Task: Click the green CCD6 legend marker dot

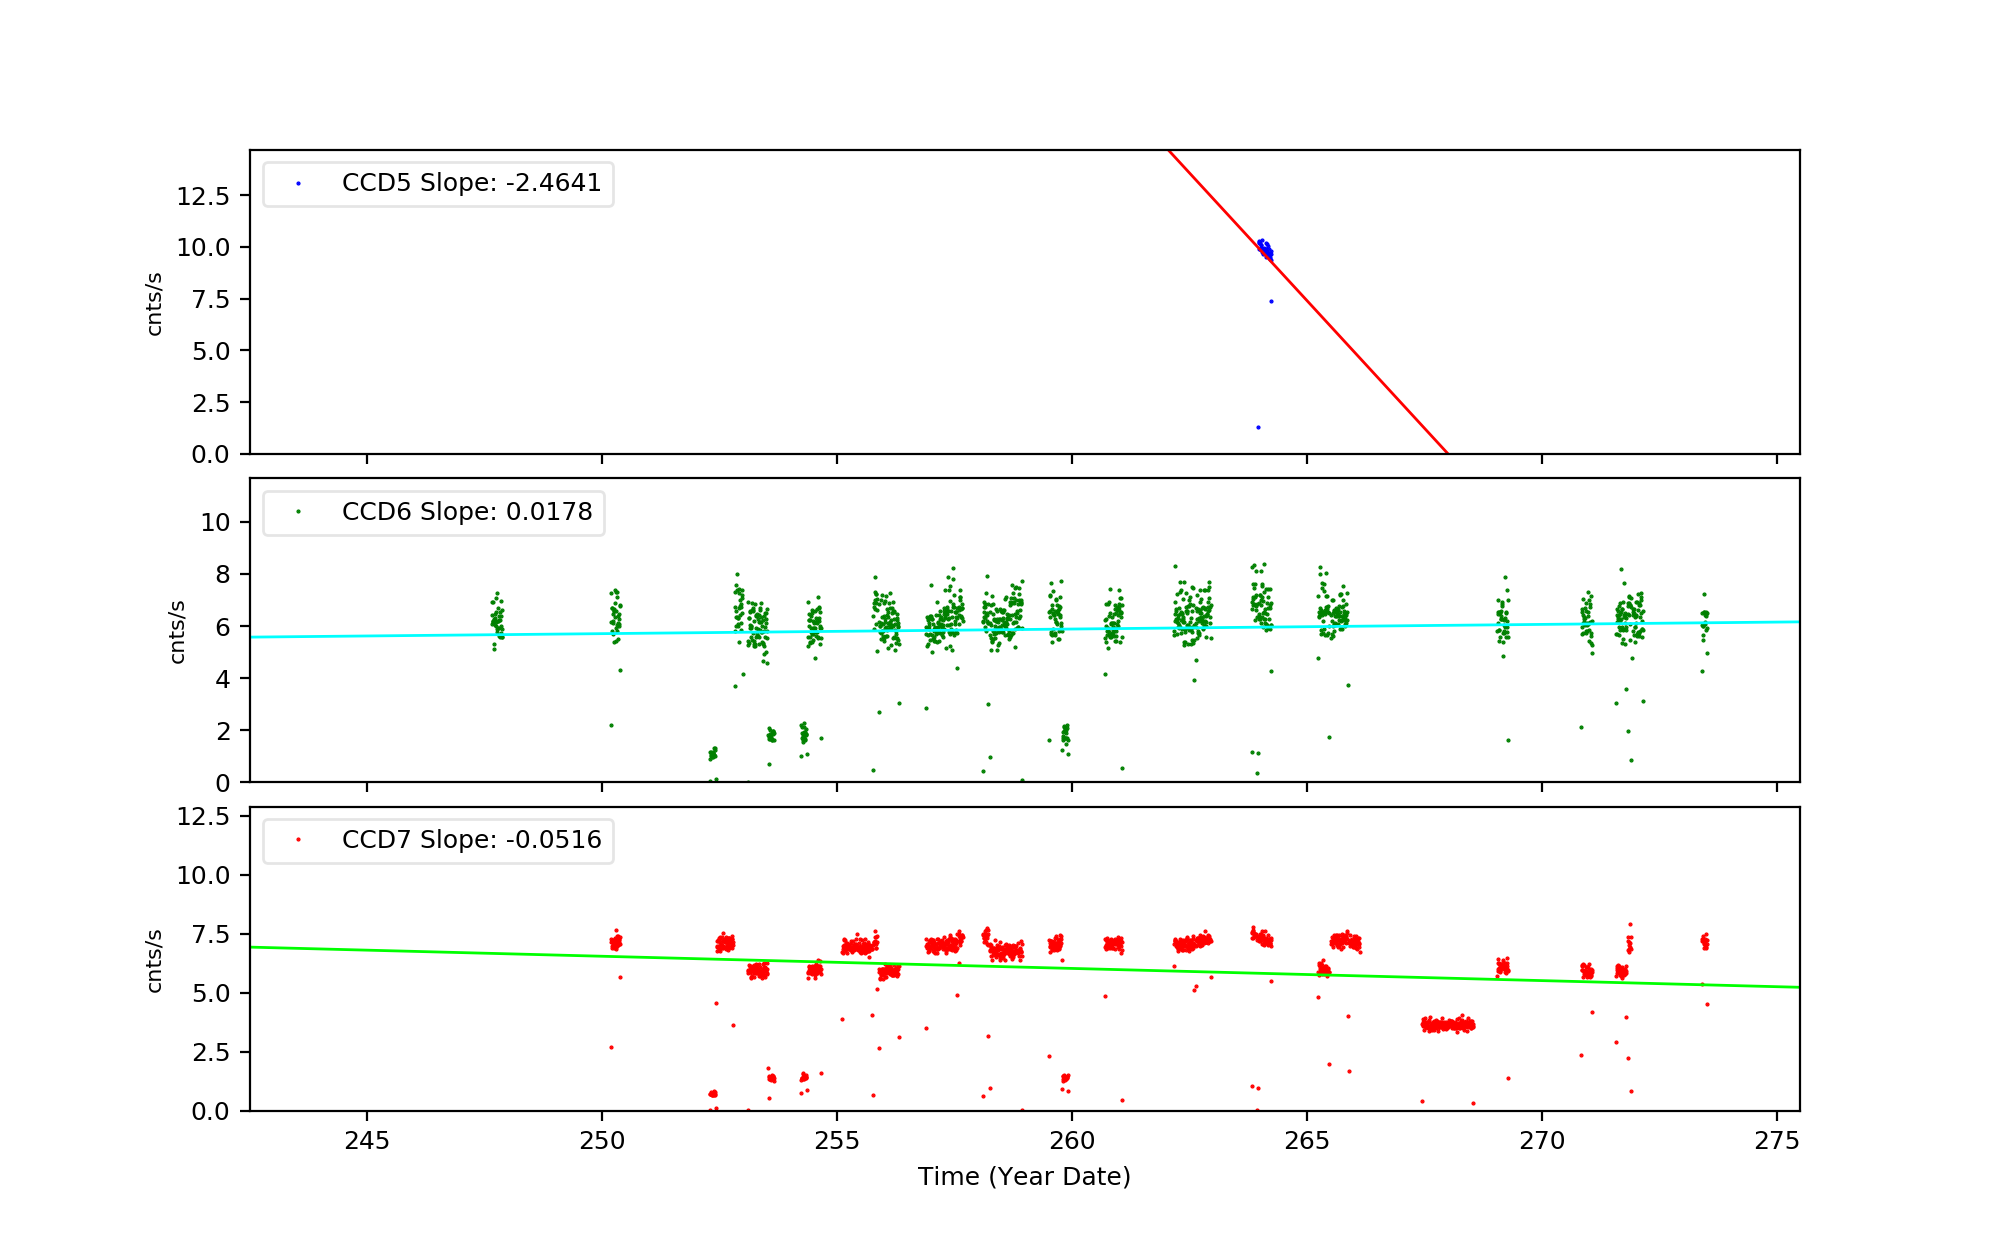Action: 298,512
